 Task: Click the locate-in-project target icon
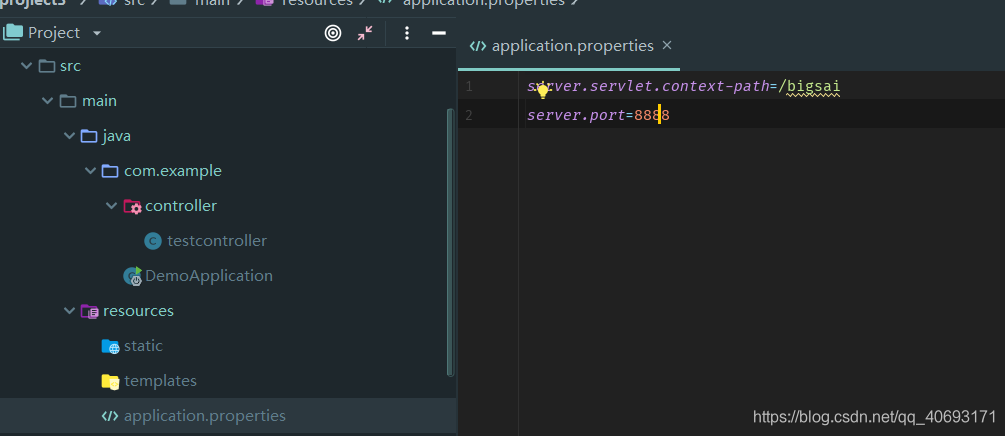click(x=333, y=33)
